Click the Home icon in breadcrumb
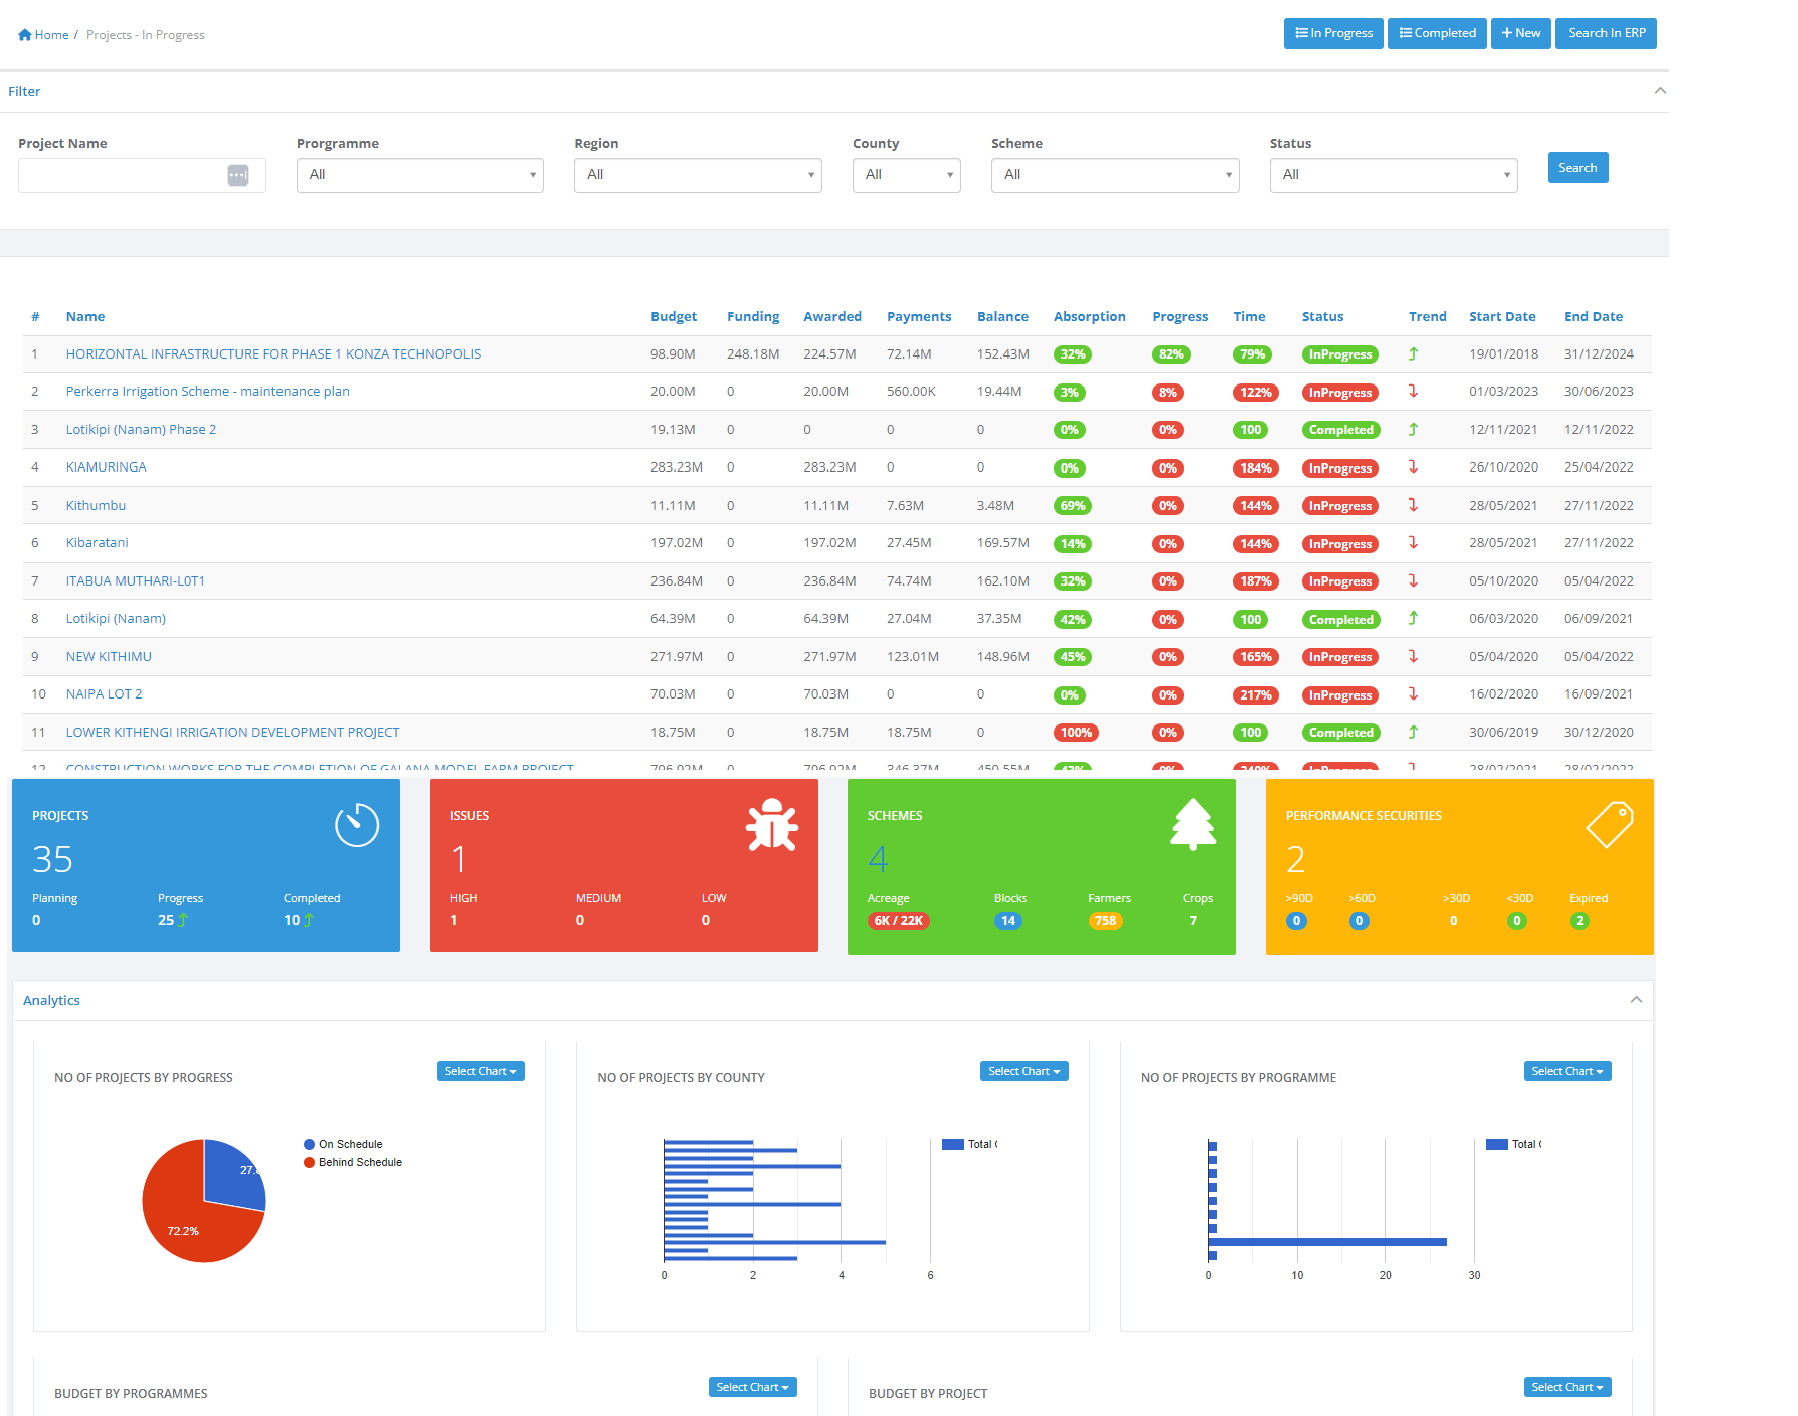Screen dimensions: 1798x1416 coord(25,35)
